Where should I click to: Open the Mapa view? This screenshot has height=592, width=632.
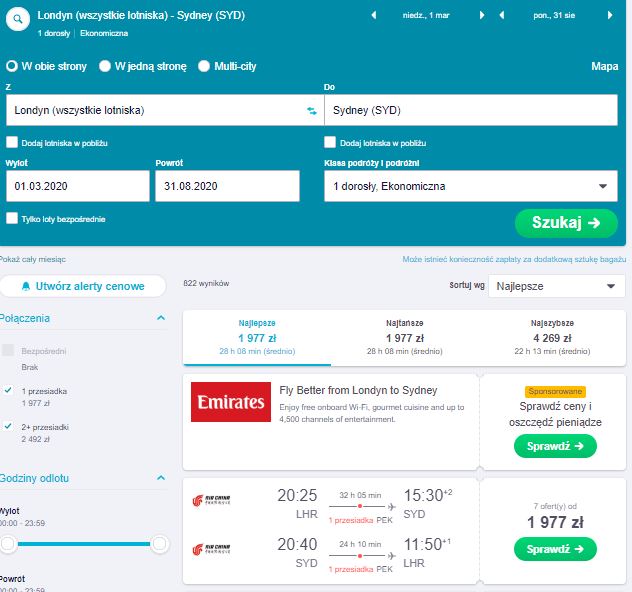[x=605, y=66]
